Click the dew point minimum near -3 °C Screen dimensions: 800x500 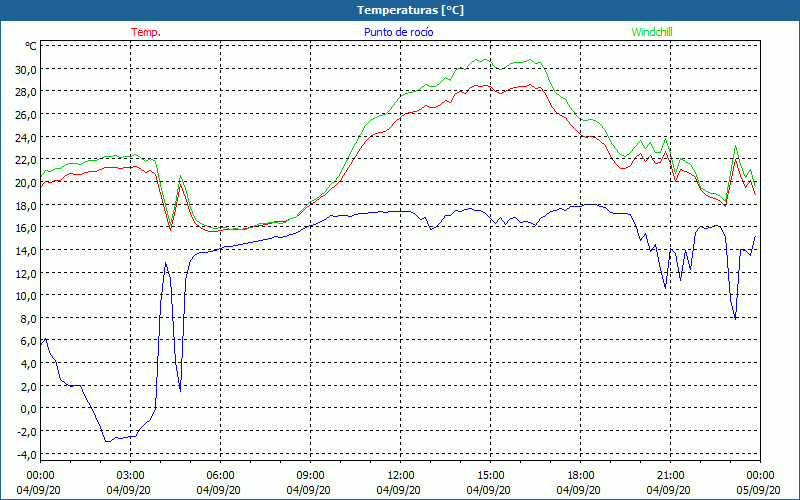tap(107, 441)
